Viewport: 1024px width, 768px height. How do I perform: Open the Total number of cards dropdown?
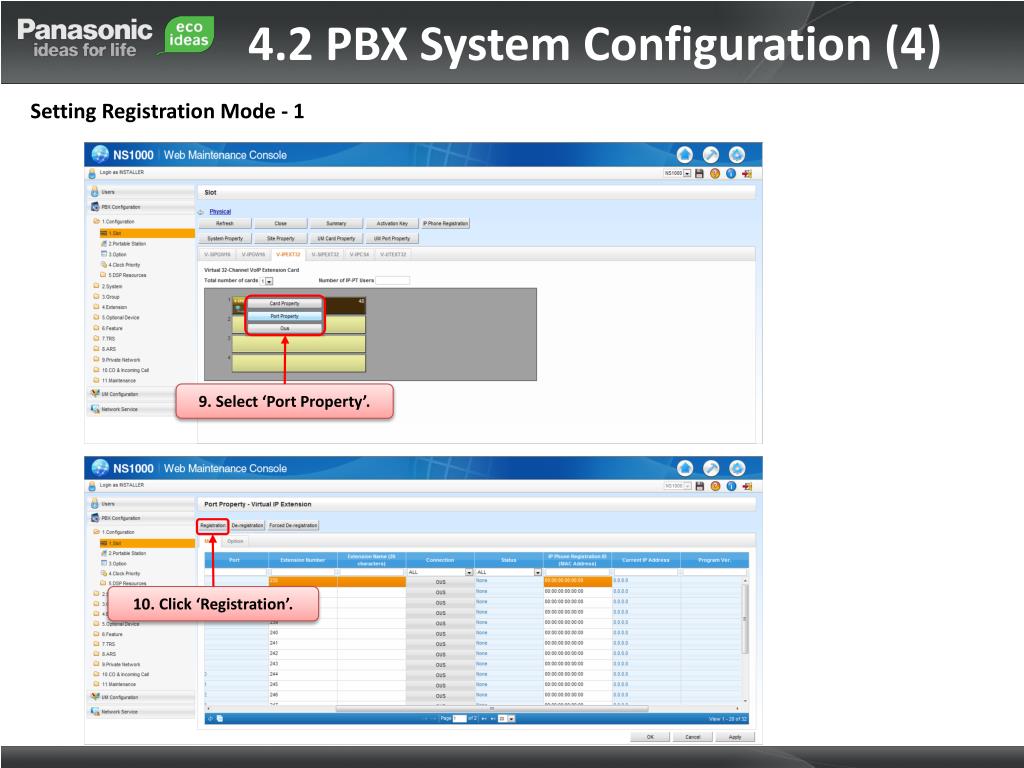tap(267, 281)
